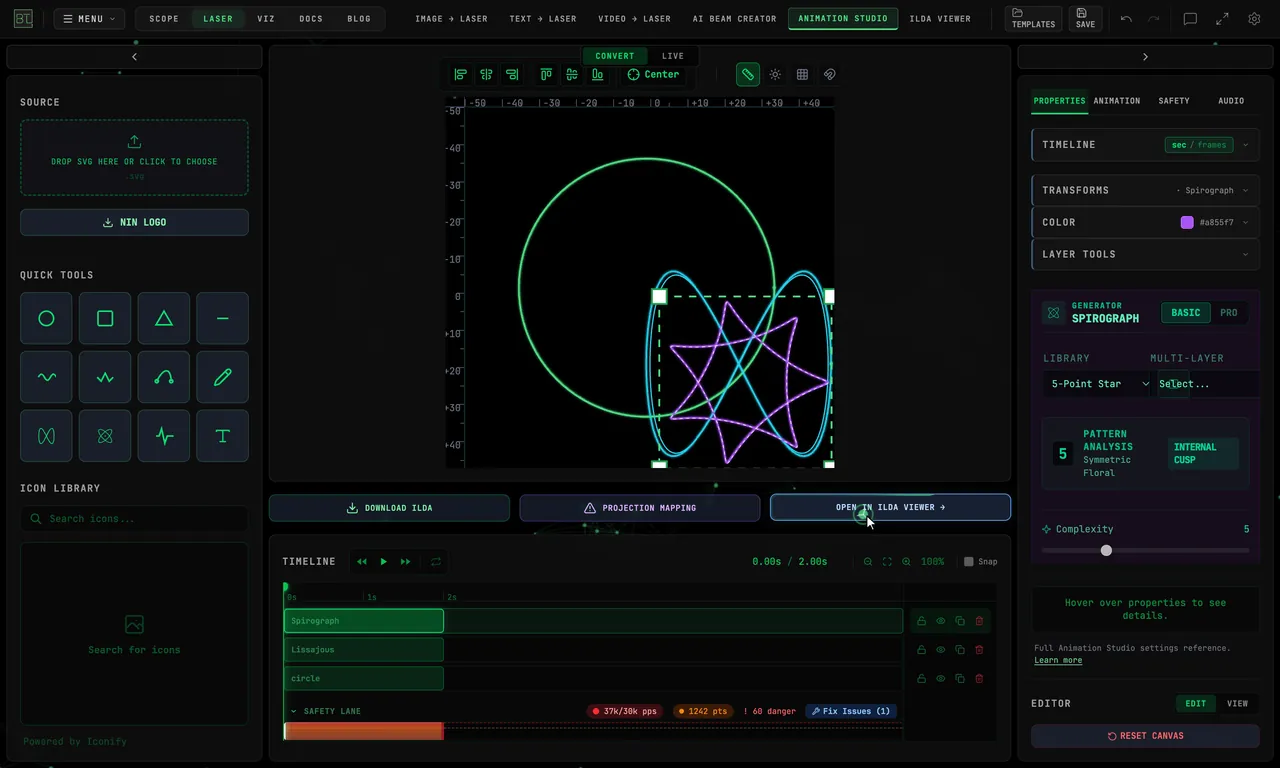Enable the Snap checkbox
The image size is (1280, 768).
click(x=968, y=562)
